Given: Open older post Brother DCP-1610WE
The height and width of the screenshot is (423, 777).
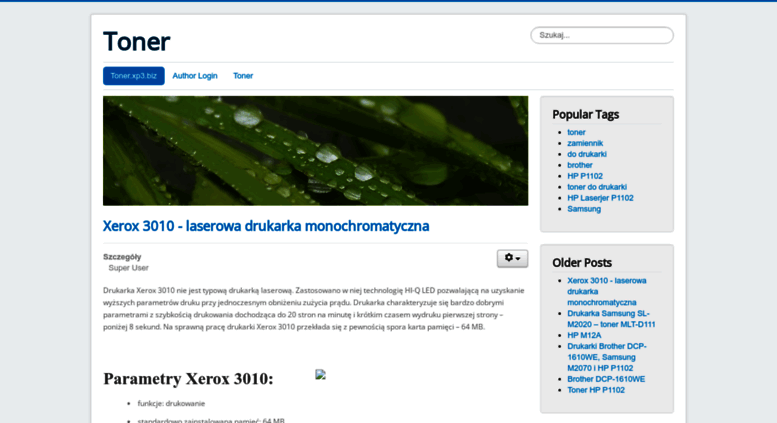Looking at the screenshot, I should pos(606,379).
